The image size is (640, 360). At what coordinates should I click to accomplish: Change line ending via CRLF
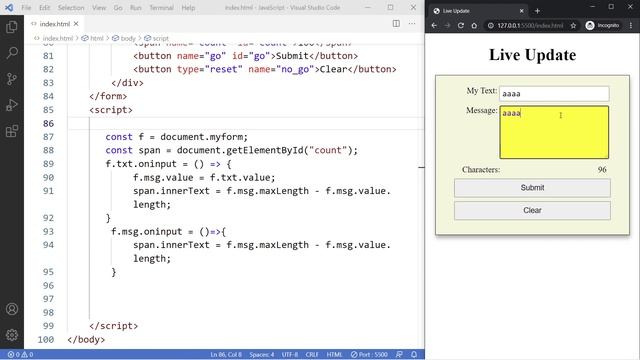click(312, 355)
